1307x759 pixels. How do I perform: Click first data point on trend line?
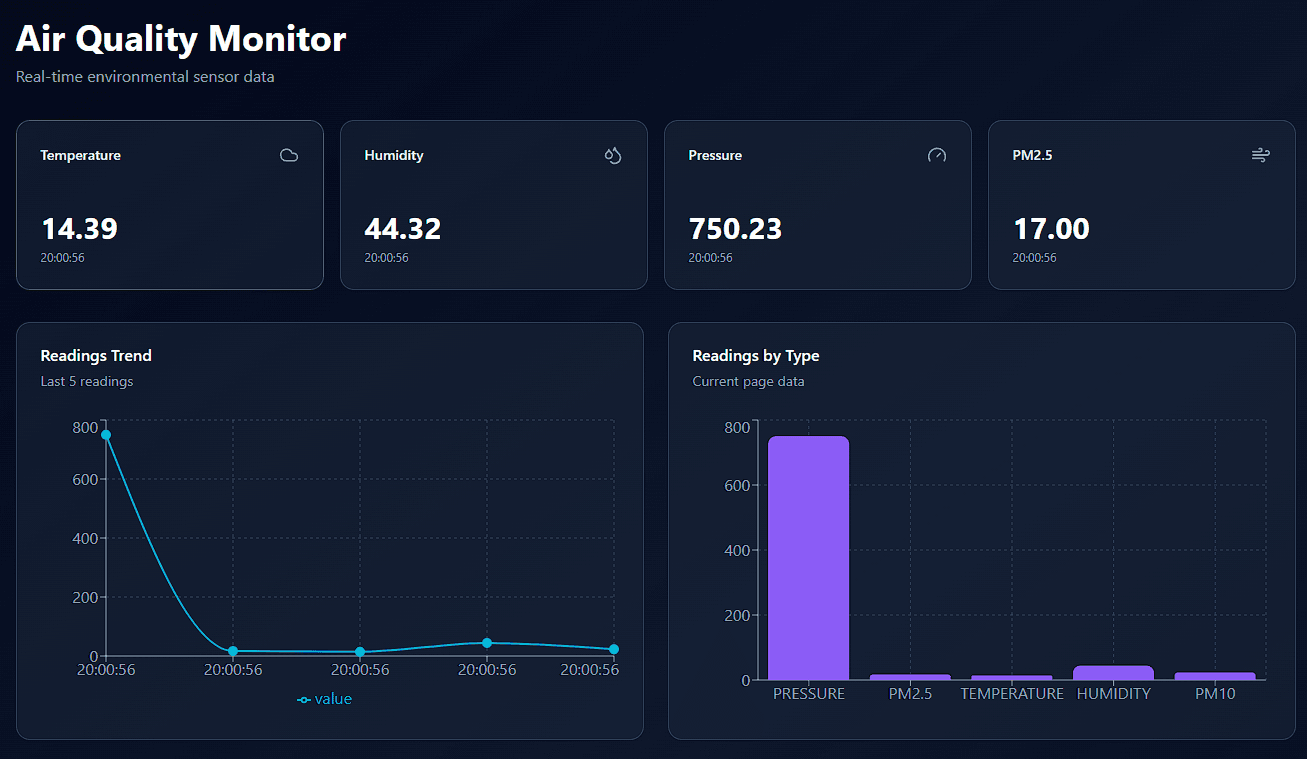point(106,435)
